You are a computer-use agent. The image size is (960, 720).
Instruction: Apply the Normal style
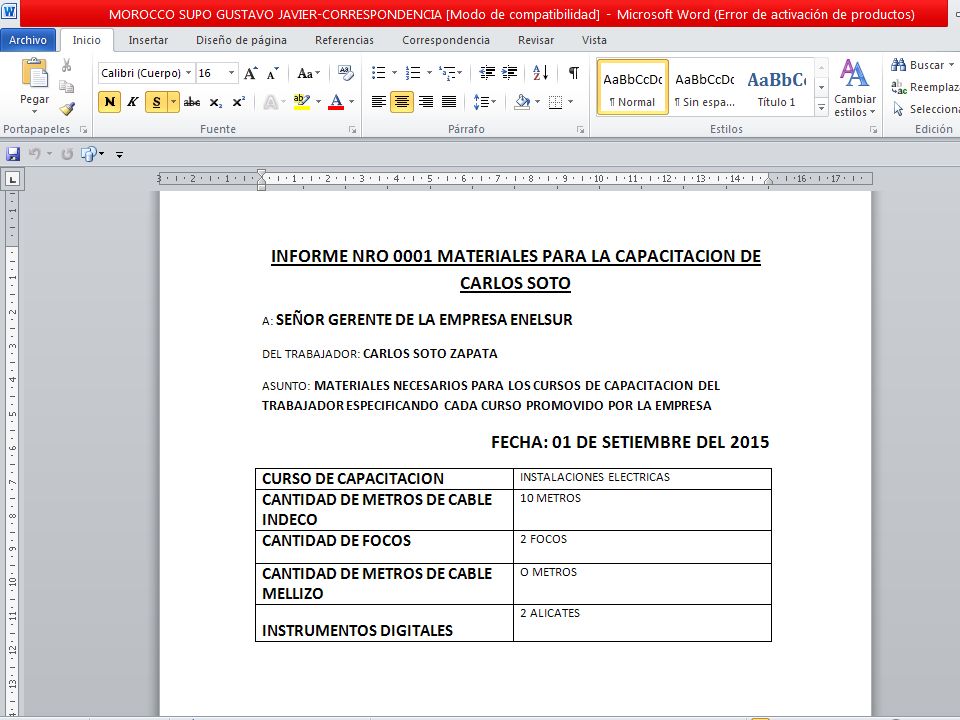pos(632,88)
